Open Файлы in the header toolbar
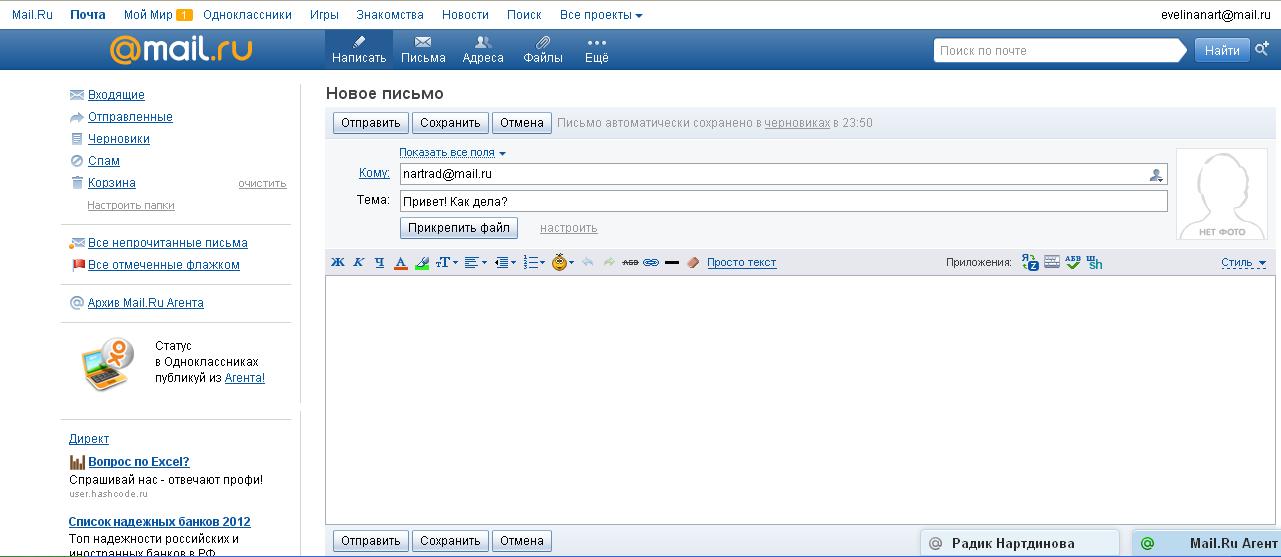This screenshot has width=1281, height=557. tap(543, 49)
